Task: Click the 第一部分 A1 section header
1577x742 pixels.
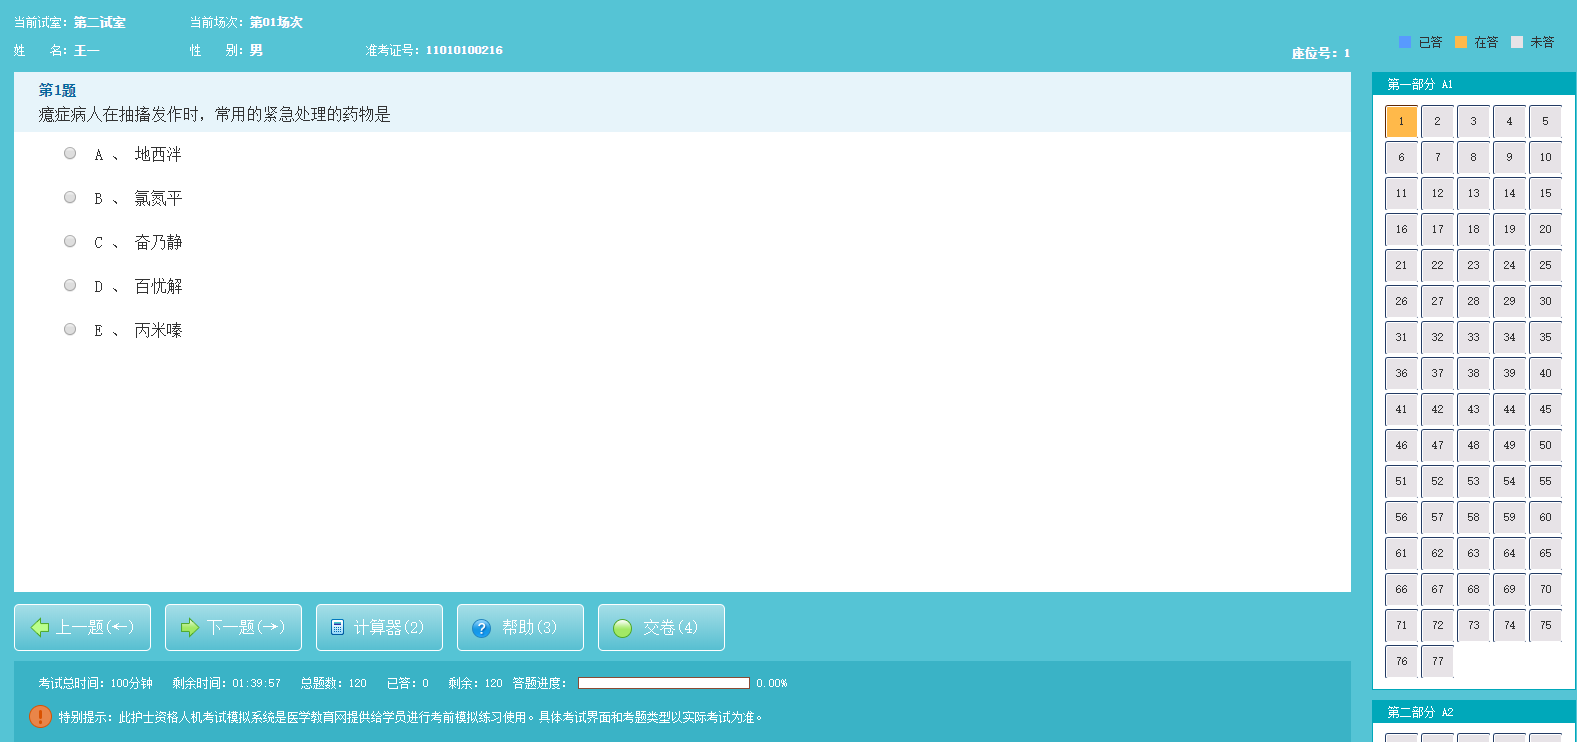Action: pyautogui.click(x=1420, y=84)
